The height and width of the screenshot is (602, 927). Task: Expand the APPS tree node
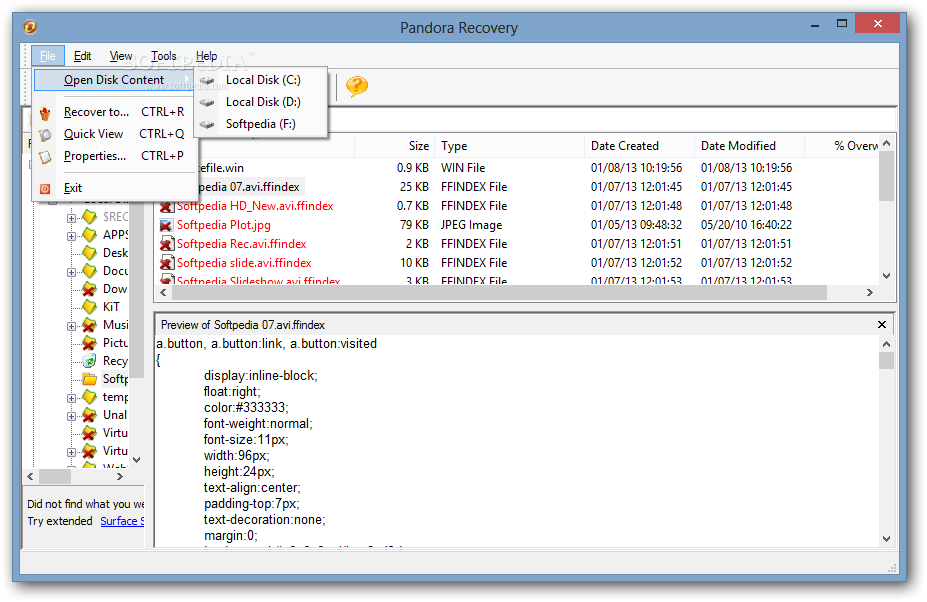coord(72,237)
